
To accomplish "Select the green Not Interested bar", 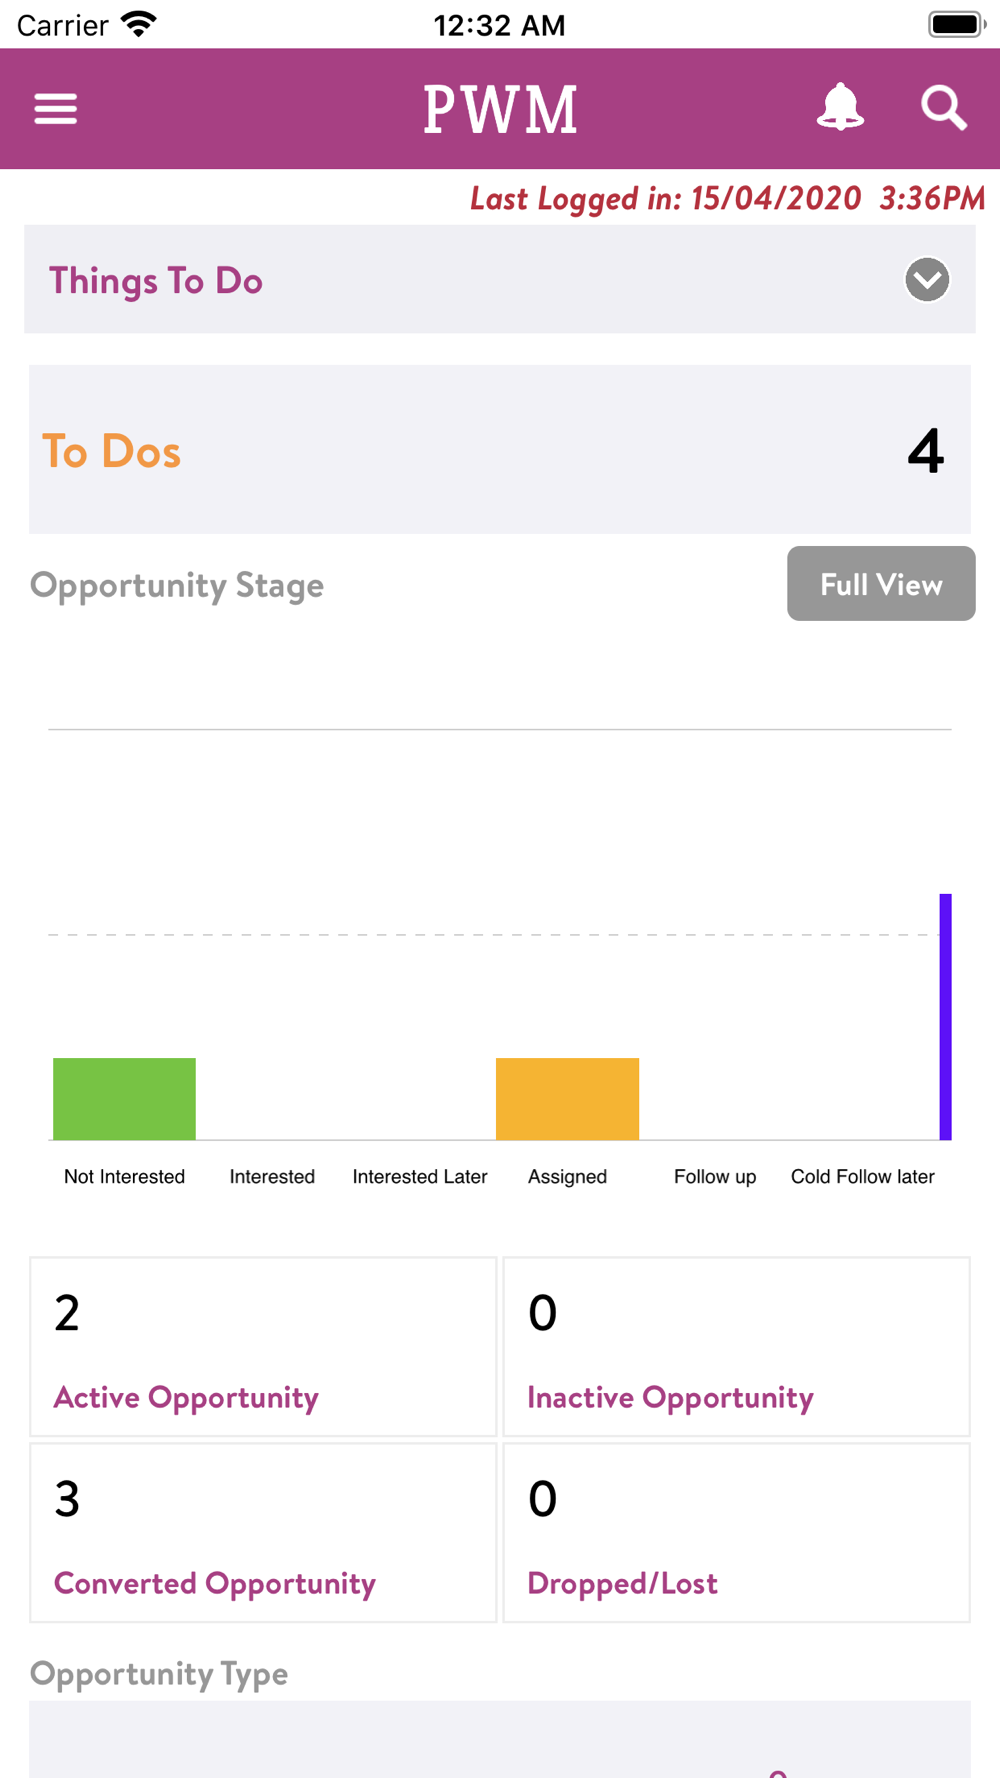I will [x=124, y=1099].
